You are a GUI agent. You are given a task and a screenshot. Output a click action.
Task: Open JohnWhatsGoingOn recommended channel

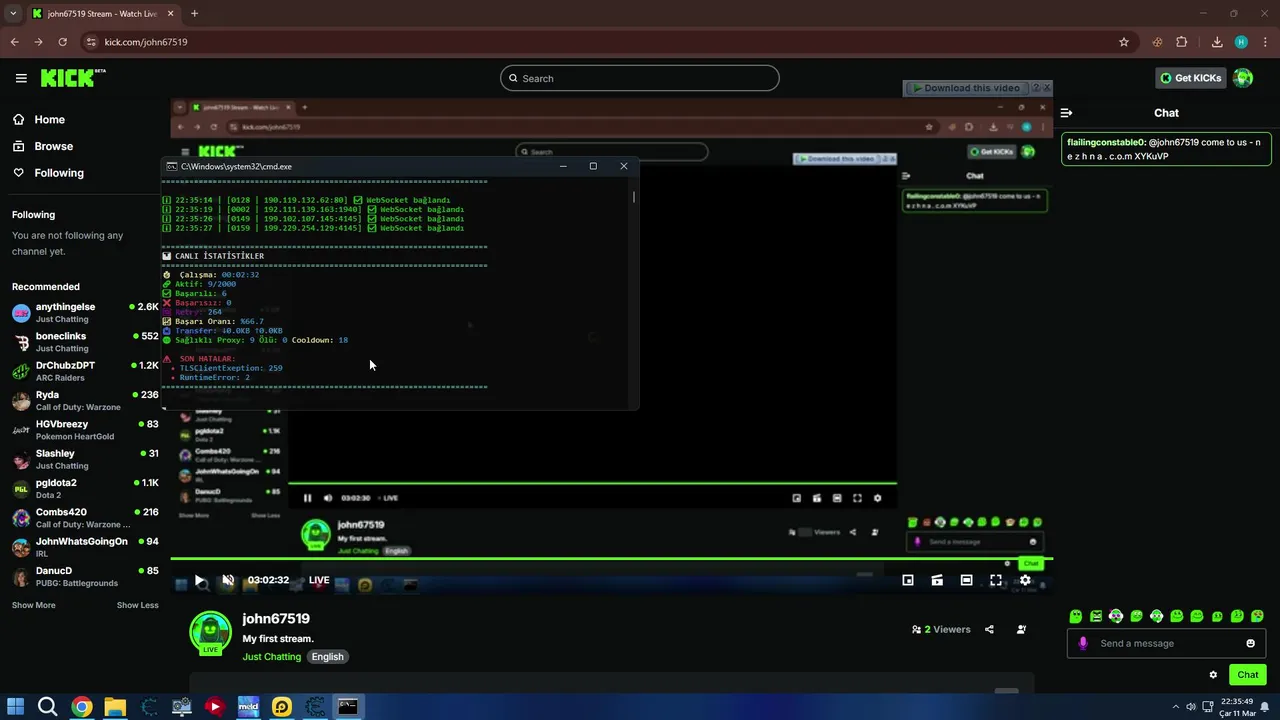(x=85, y=547)
